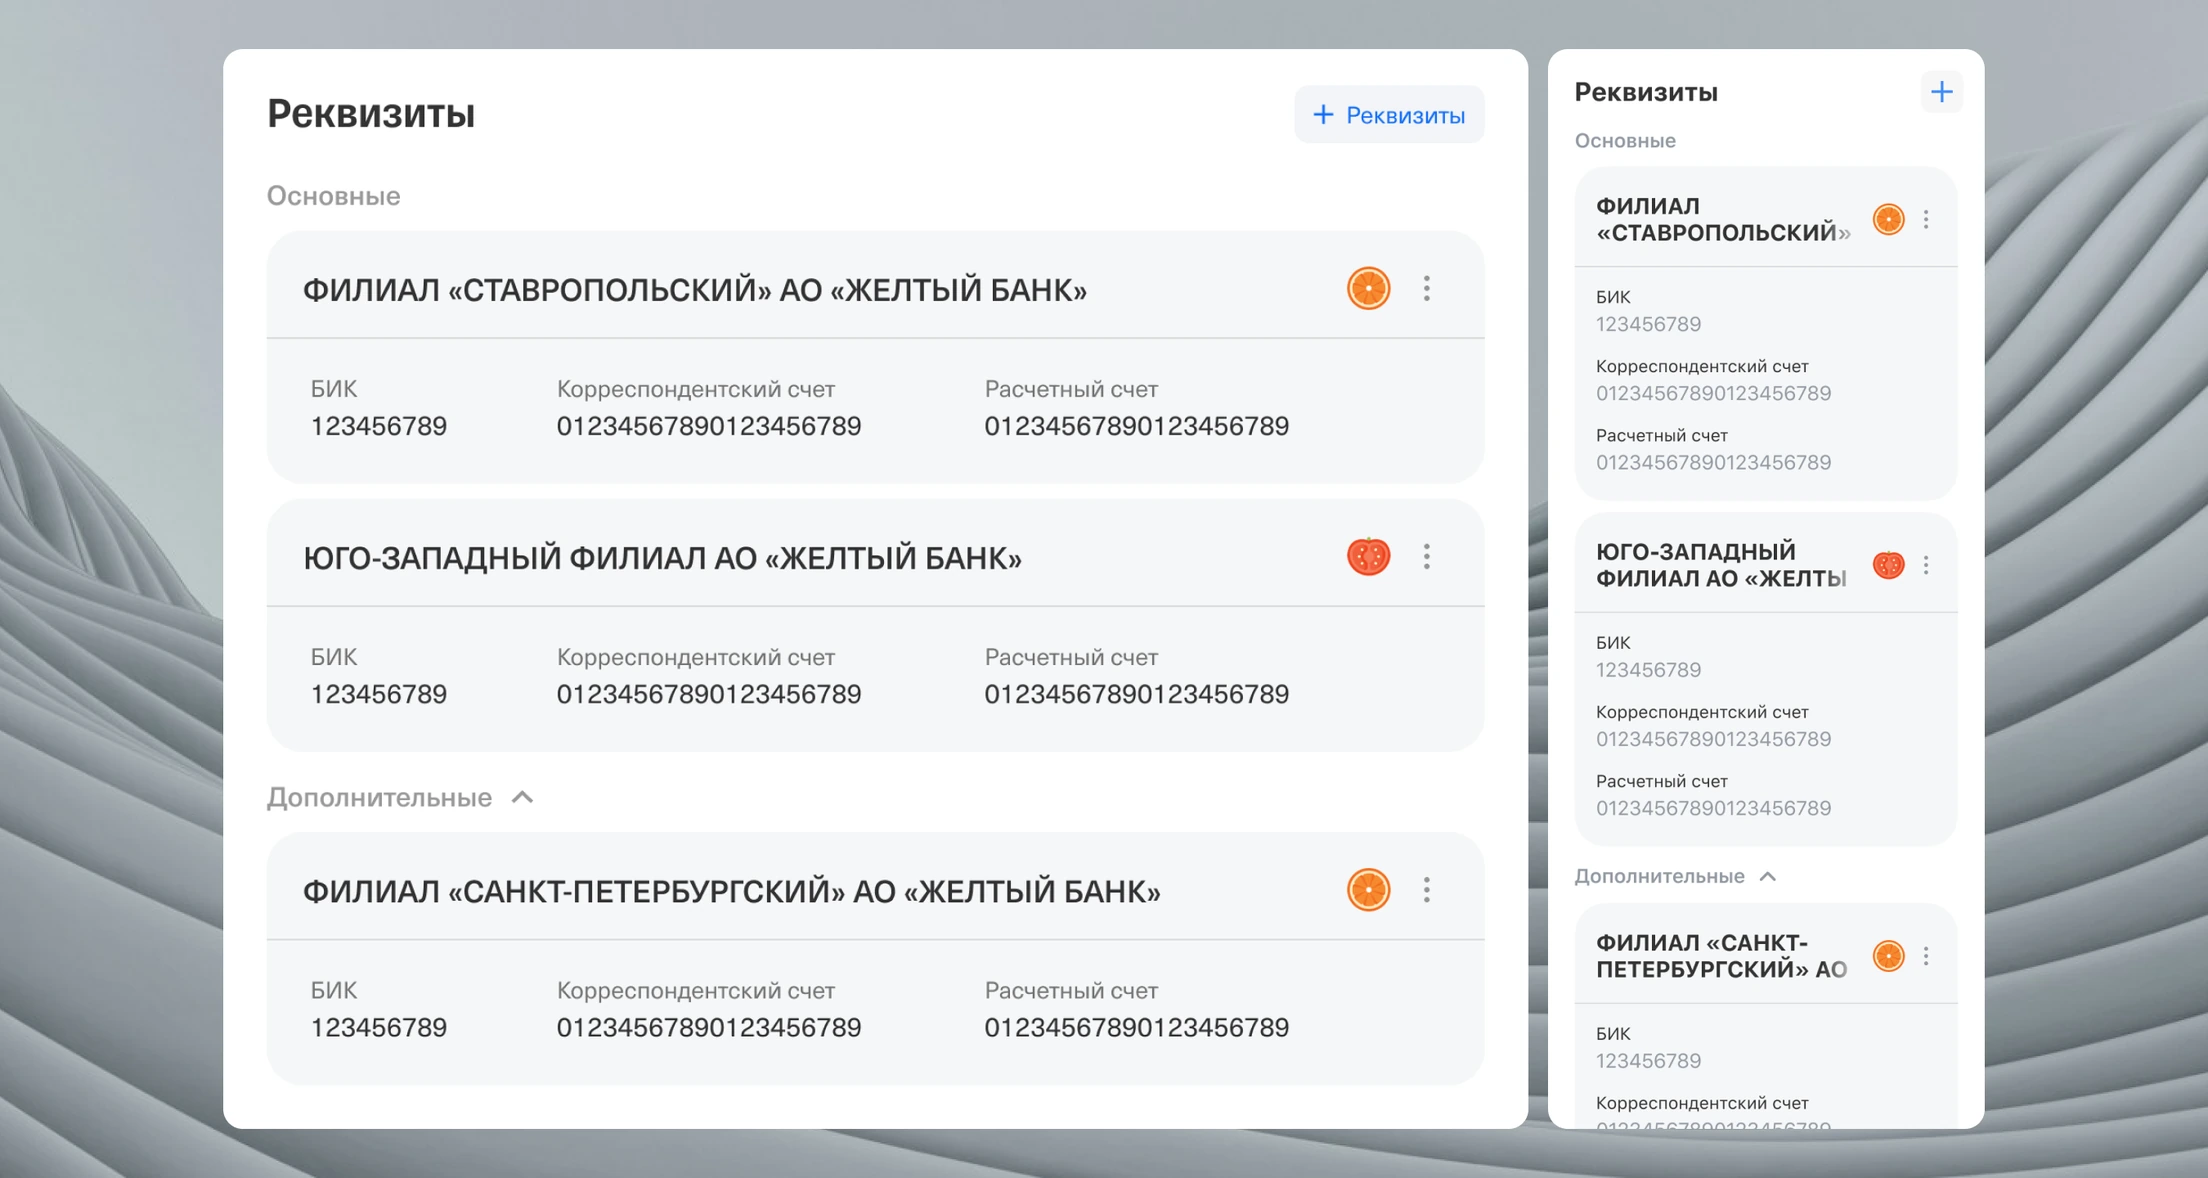
Task: Click Расчетный счет value in main Ставропольский card
Action: coord(1136,427)
